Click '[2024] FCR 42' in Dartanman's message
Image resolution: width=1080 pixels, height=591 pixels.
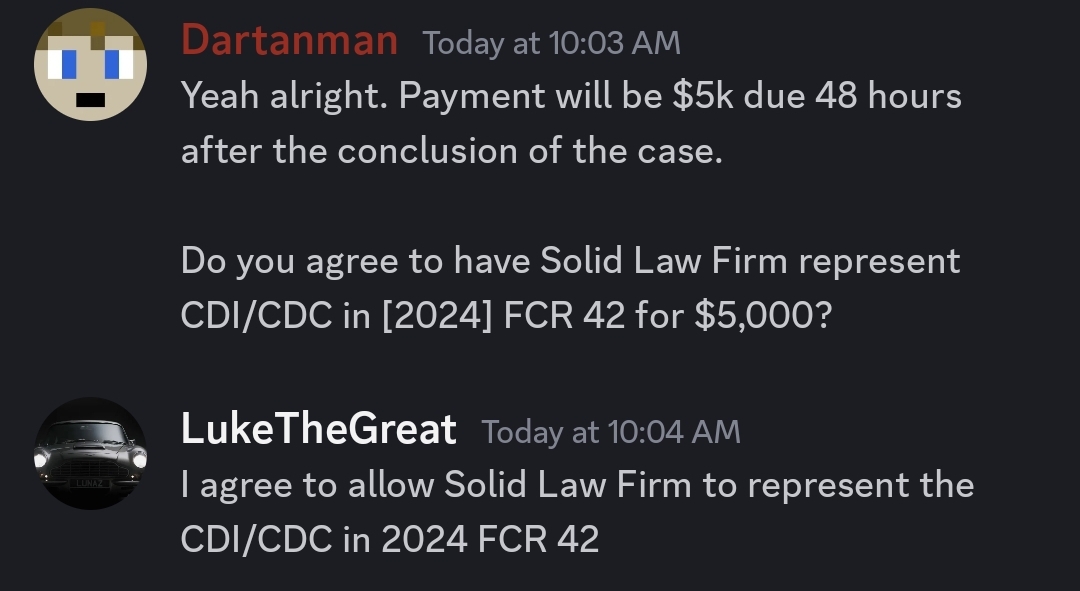pos(503,316)
